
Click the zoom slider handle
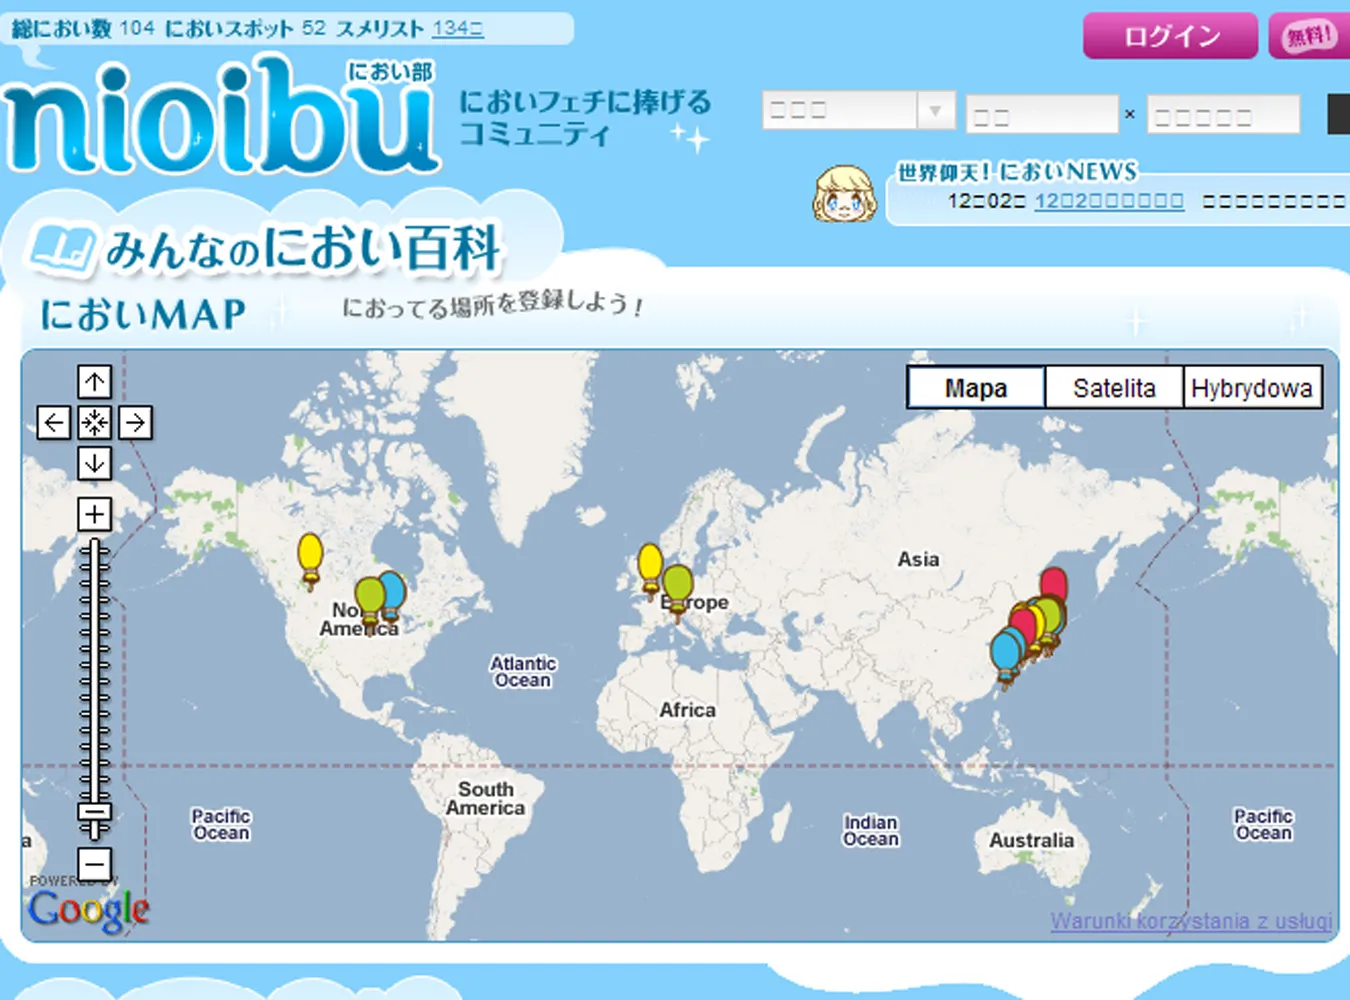[x=95, y=811]
